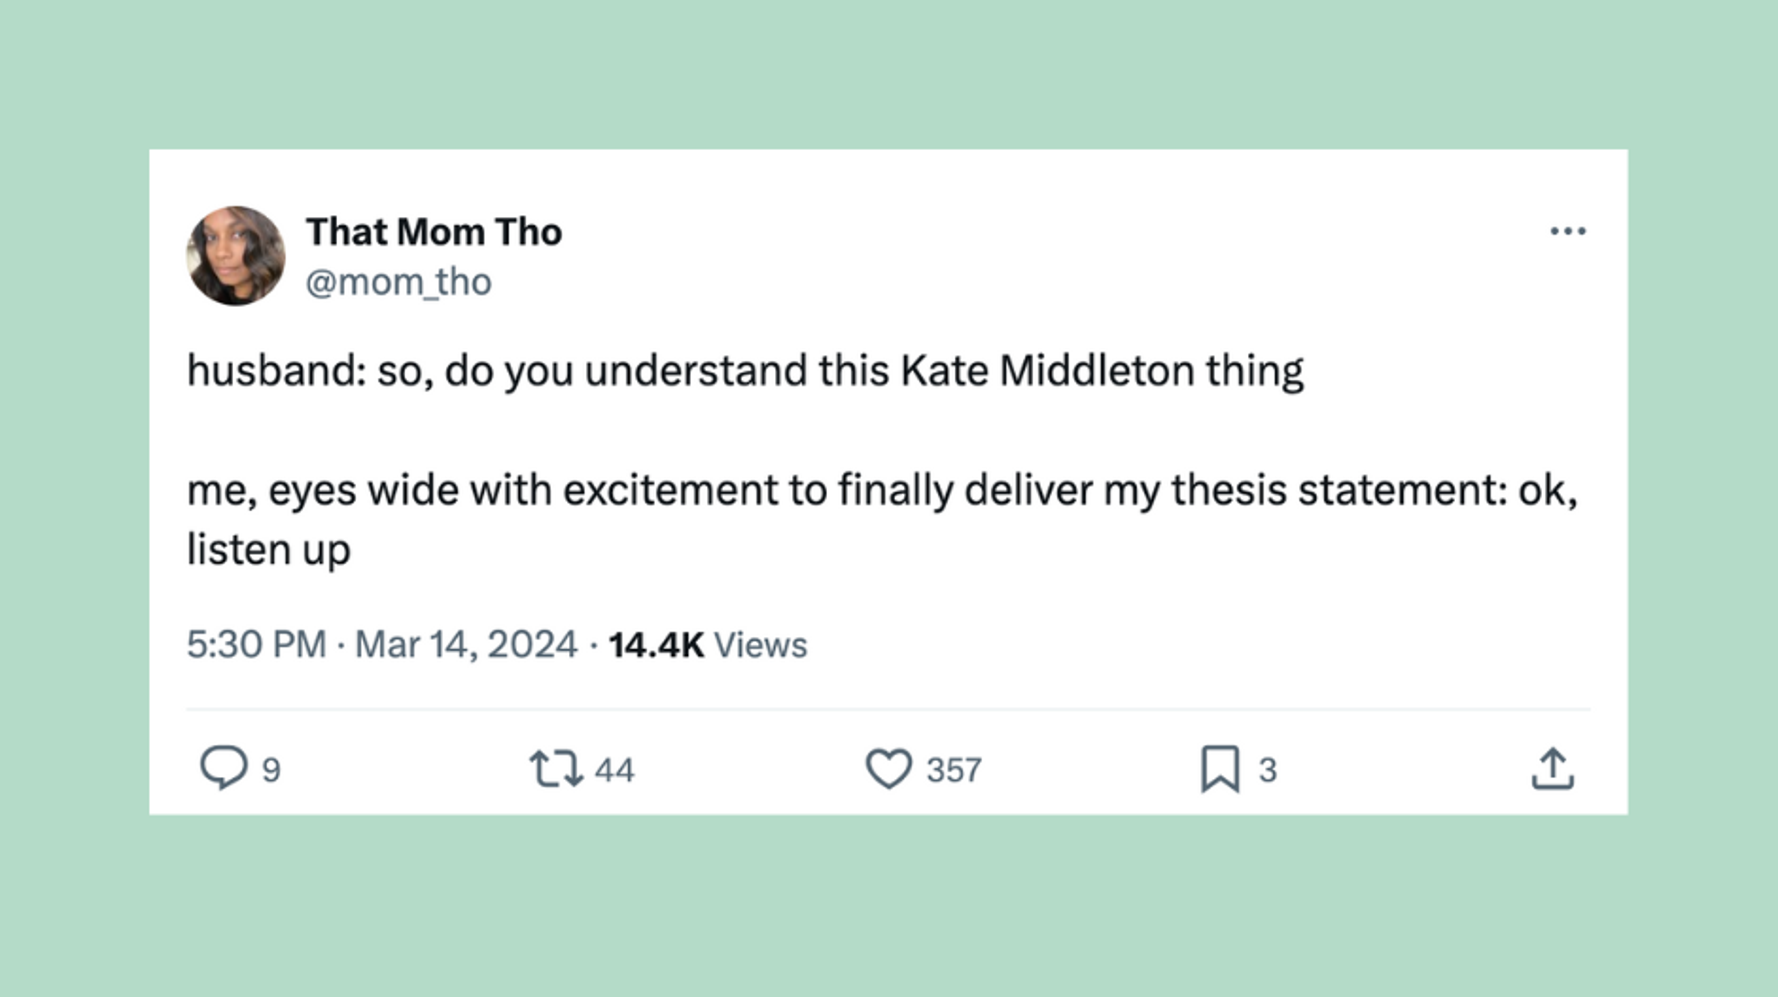Open the @mom_tho handle link

click(398, 283)
